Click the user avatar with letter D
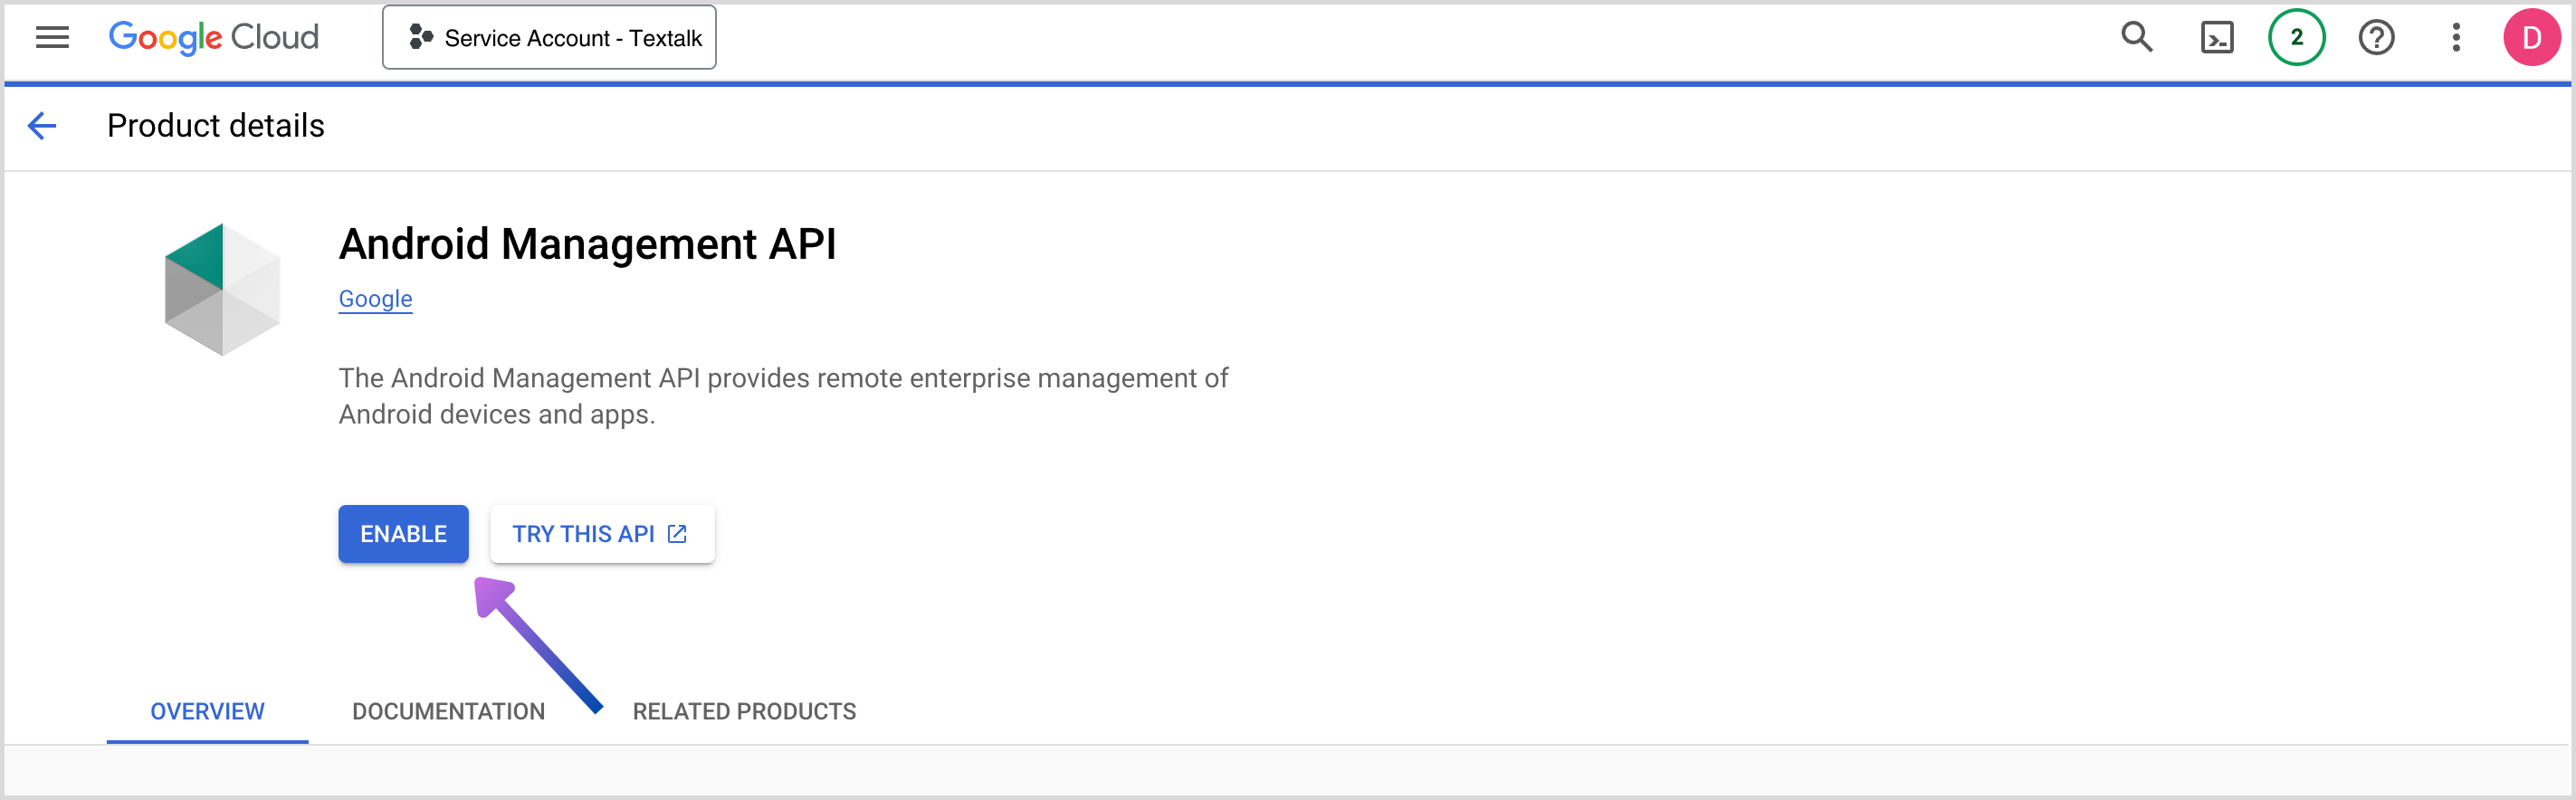This screenshot has height=800, width=2576. (2531, 38)
